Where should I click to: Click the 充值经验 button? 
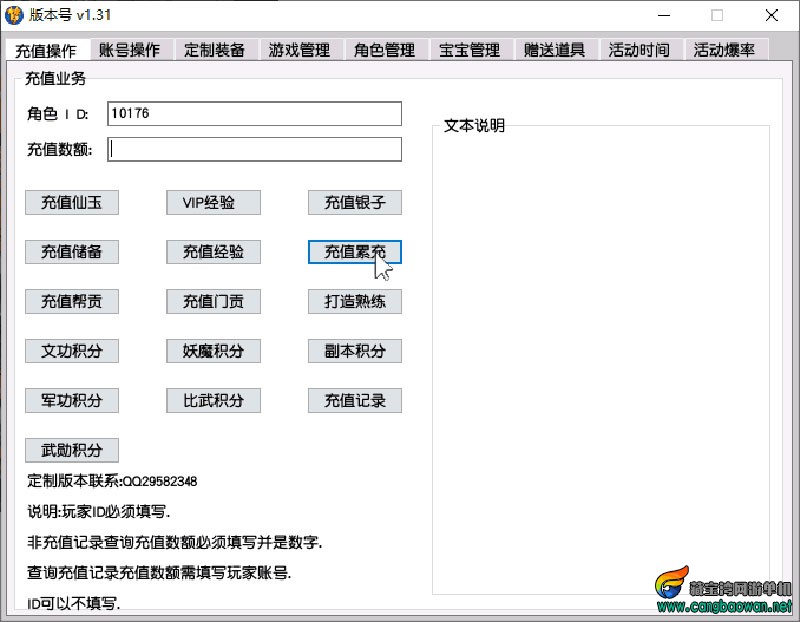point(213,252)
